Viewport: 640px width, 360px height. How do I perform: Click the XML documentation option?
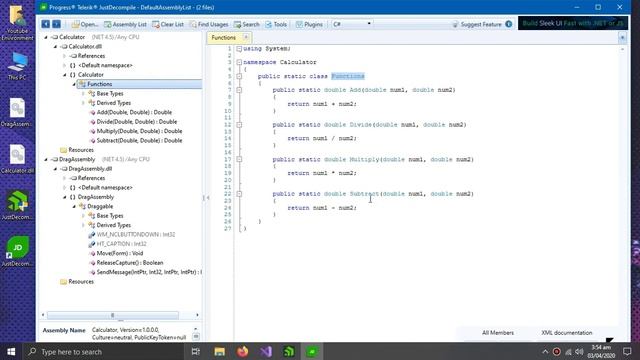567,333
